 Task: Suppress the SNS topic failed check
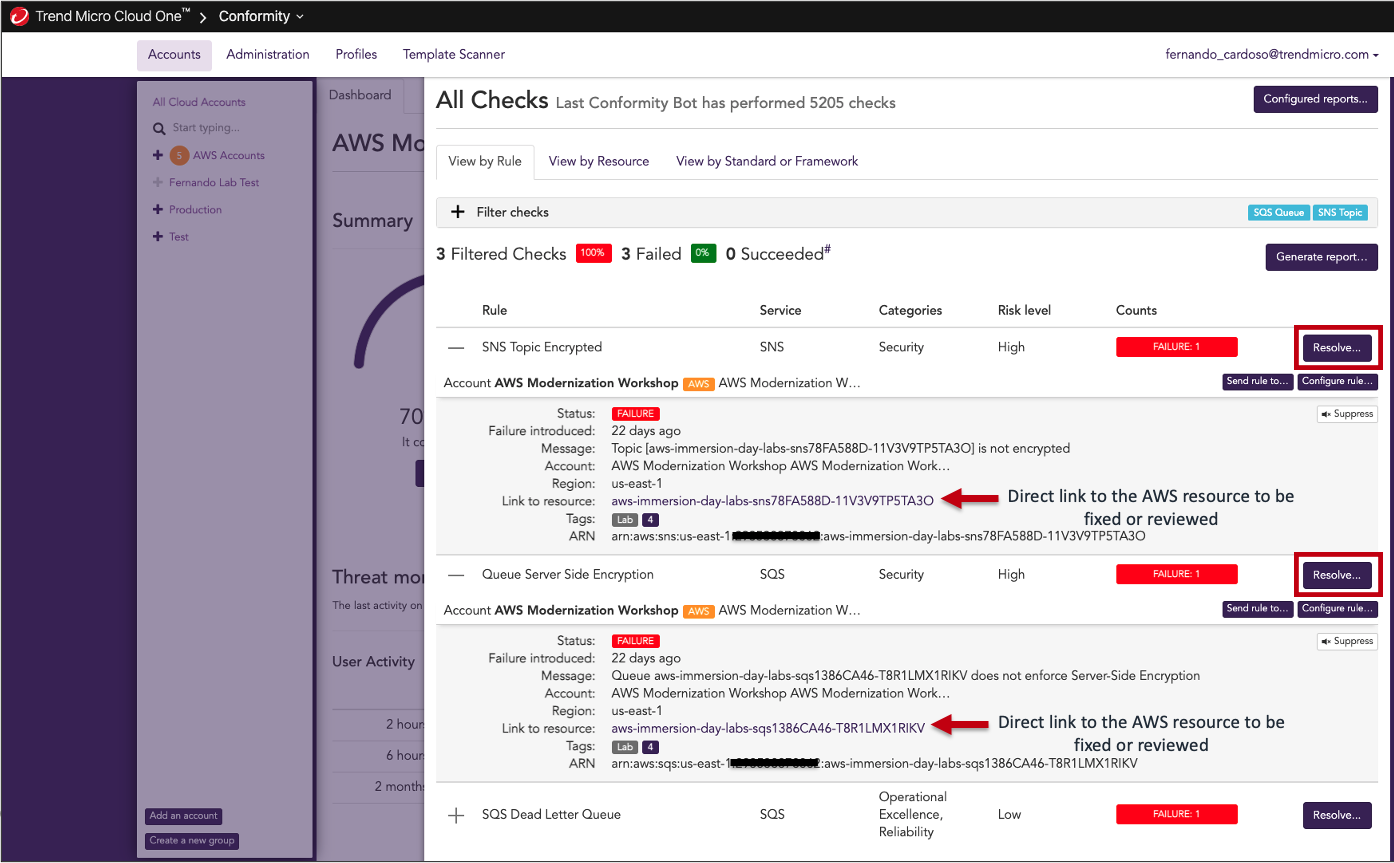(1347, 414)
